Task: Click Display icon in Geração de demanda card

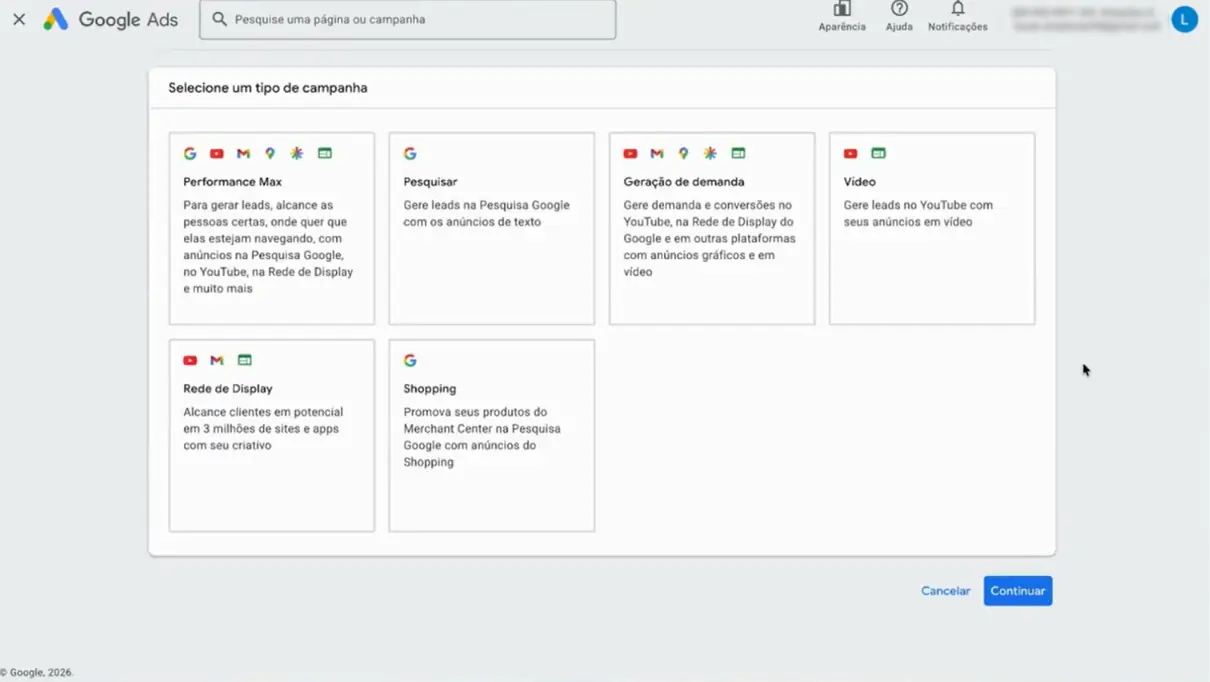Action: point(738,153)
